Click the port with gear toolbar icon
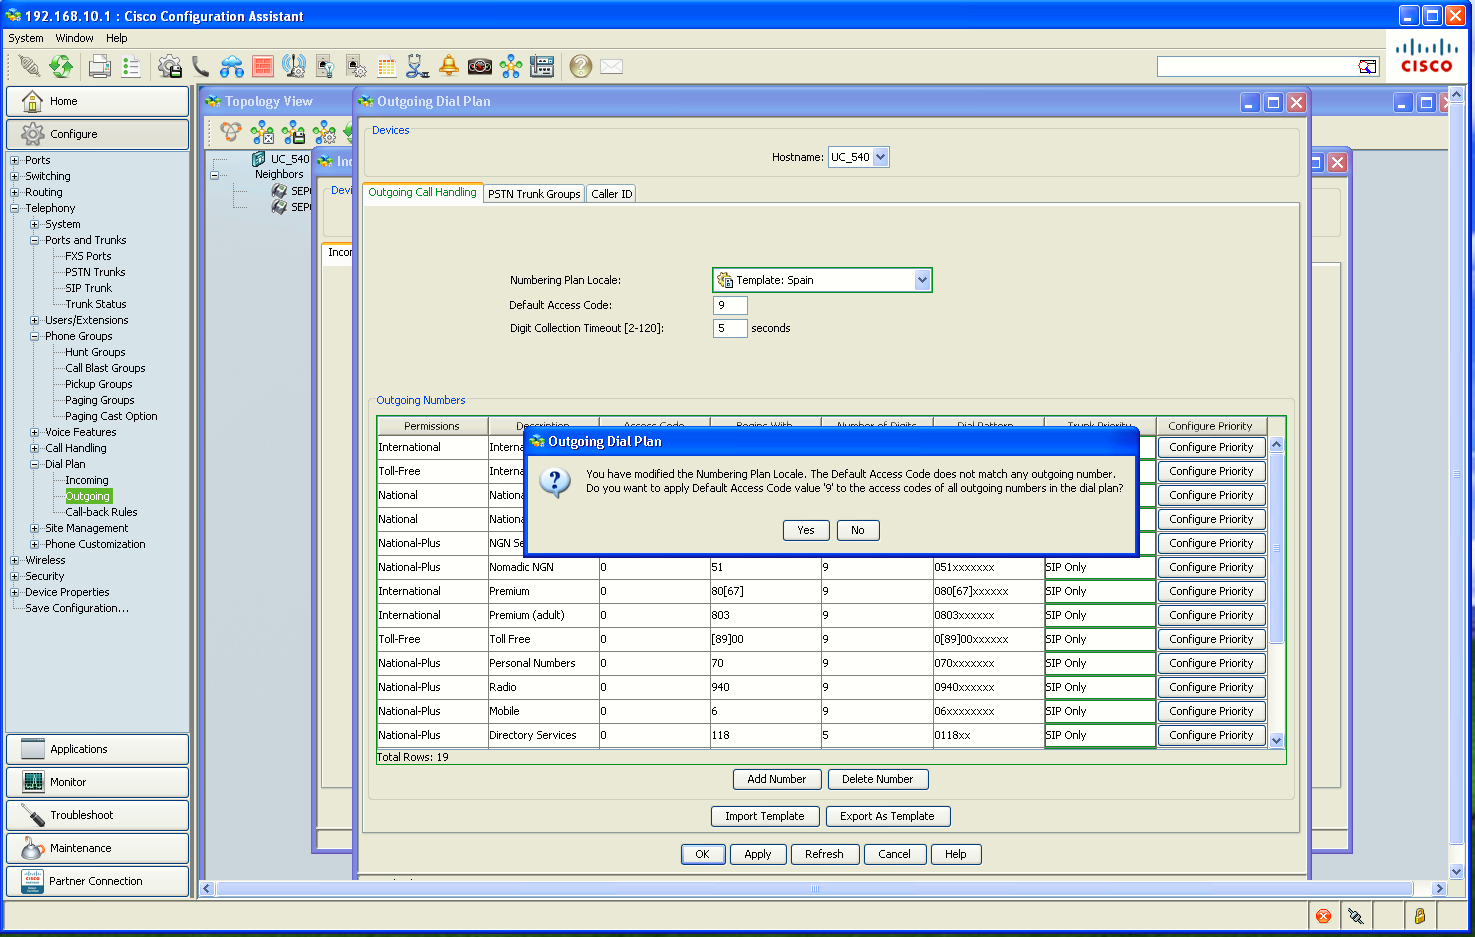This screenshot has height=937, width=1475. point(356,66)
